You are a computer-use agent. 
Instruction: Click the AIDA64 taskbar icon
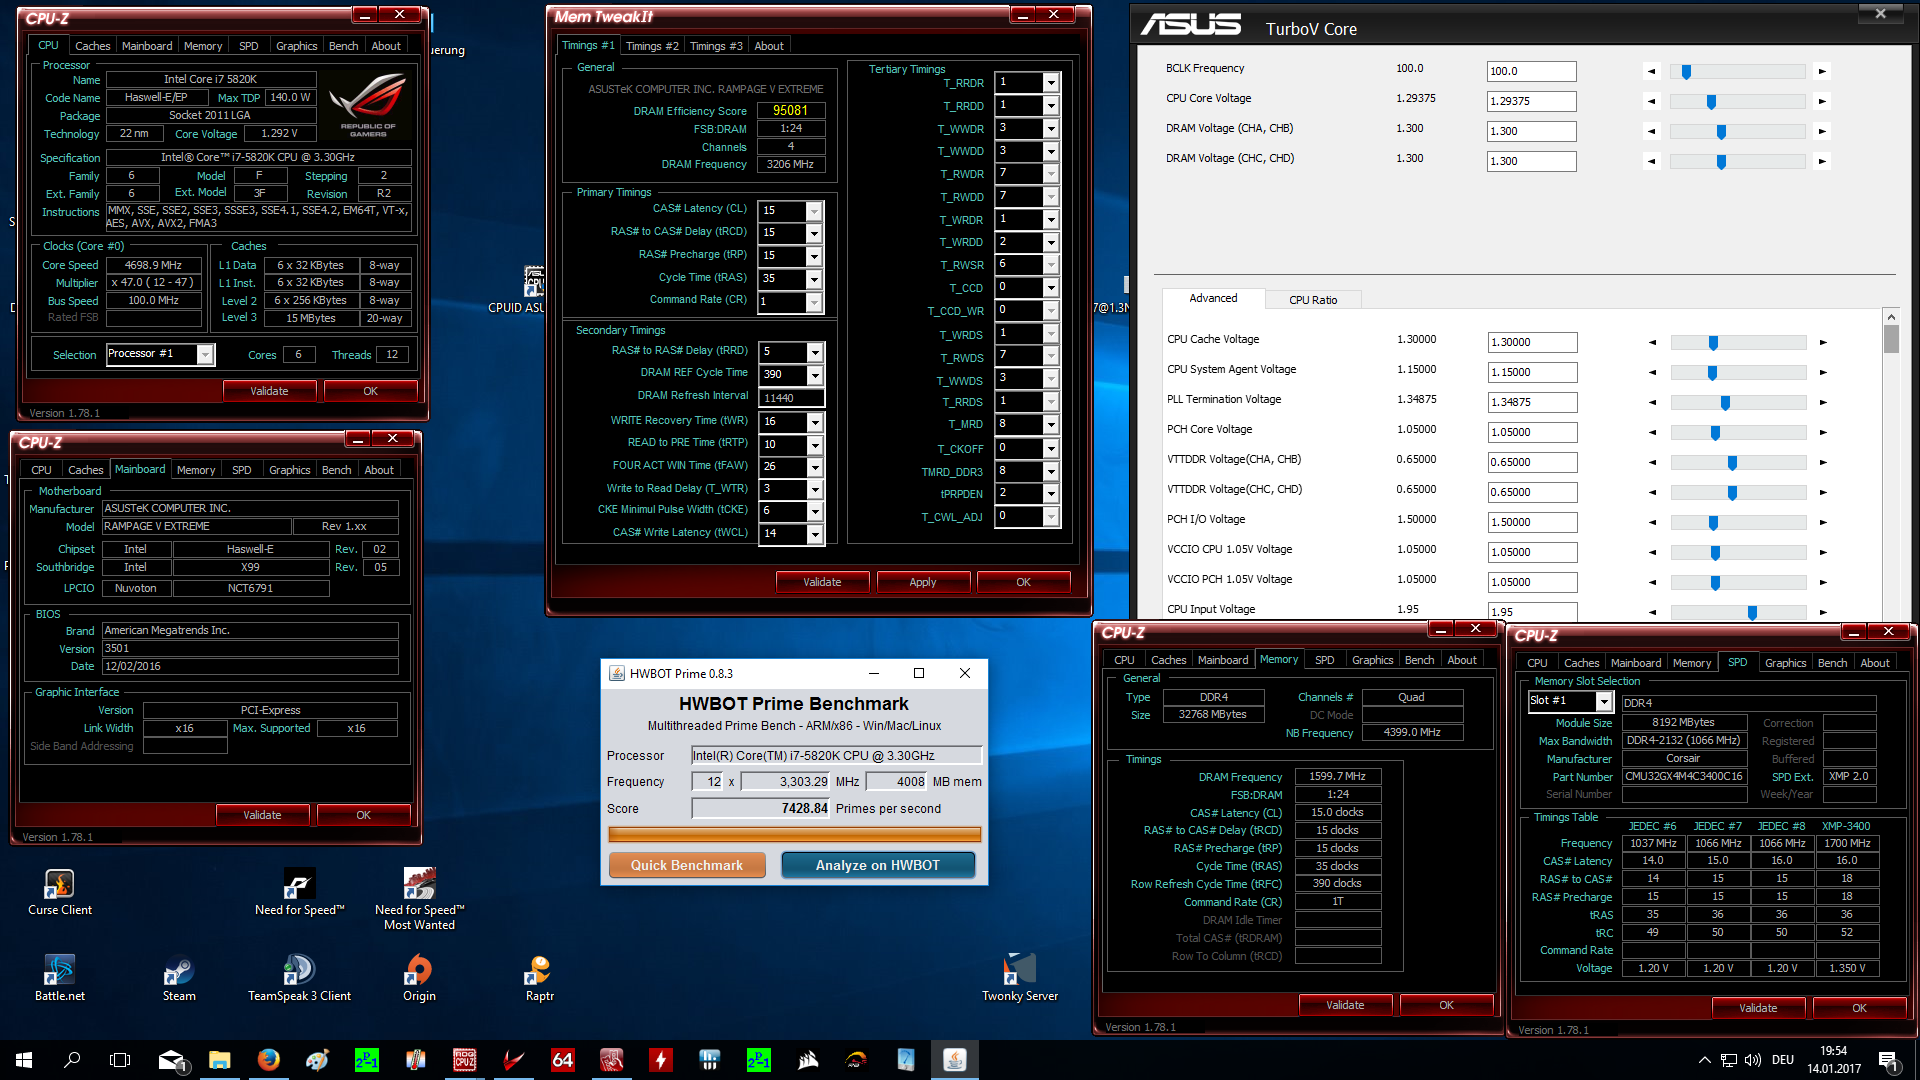pyautogui.click(x=562, y=1060)
